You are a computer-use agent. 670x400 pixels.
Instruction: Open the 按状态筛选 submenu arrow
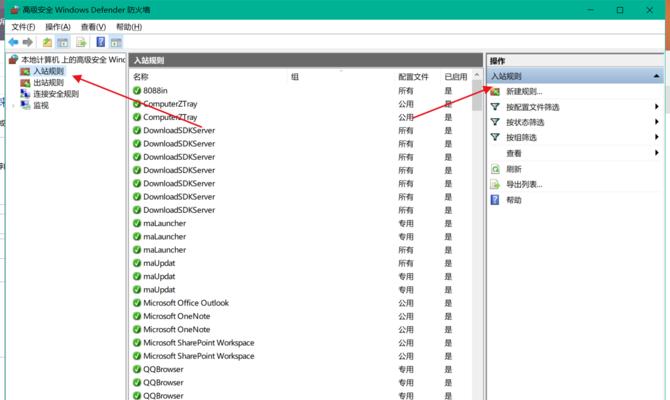coord(657,122)
